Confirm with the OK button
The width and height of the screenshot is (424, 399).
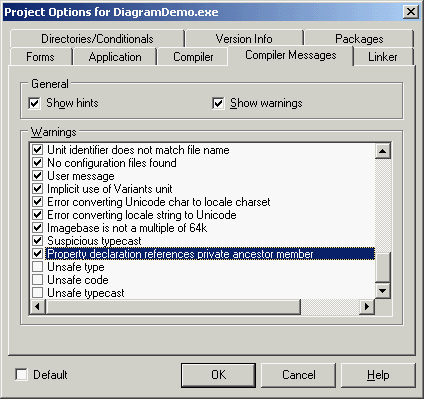[x=219, y=375]
